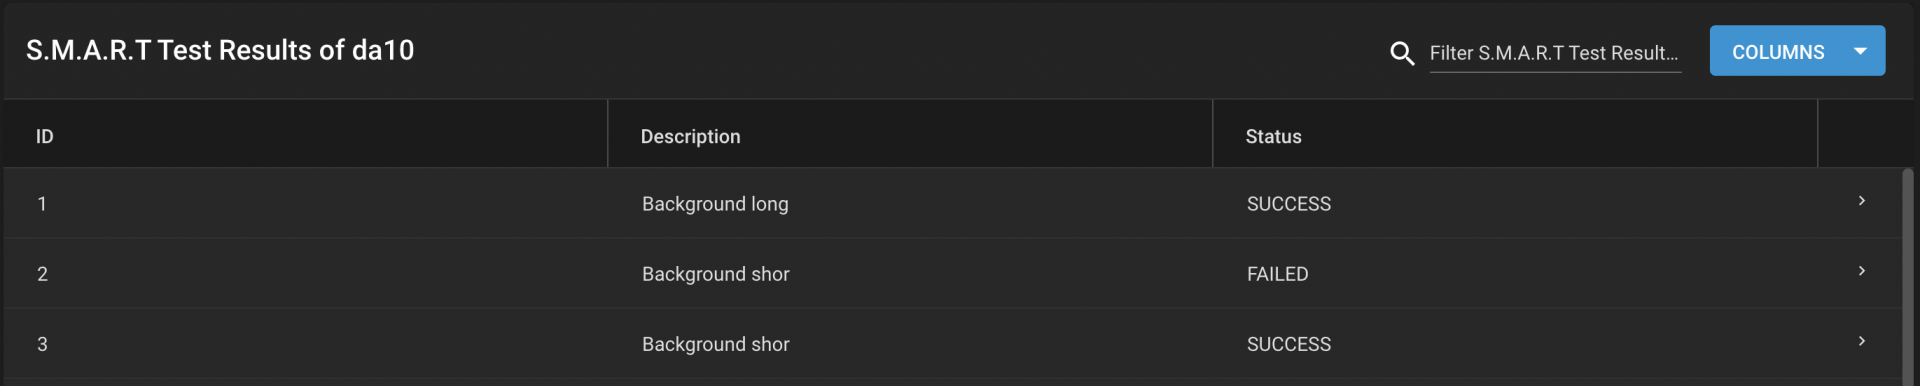Image resolution: width=1920 pixels, height=386 pixels.
Task: Expand row 1 chevron for Background long
Action: (1861, 201)
